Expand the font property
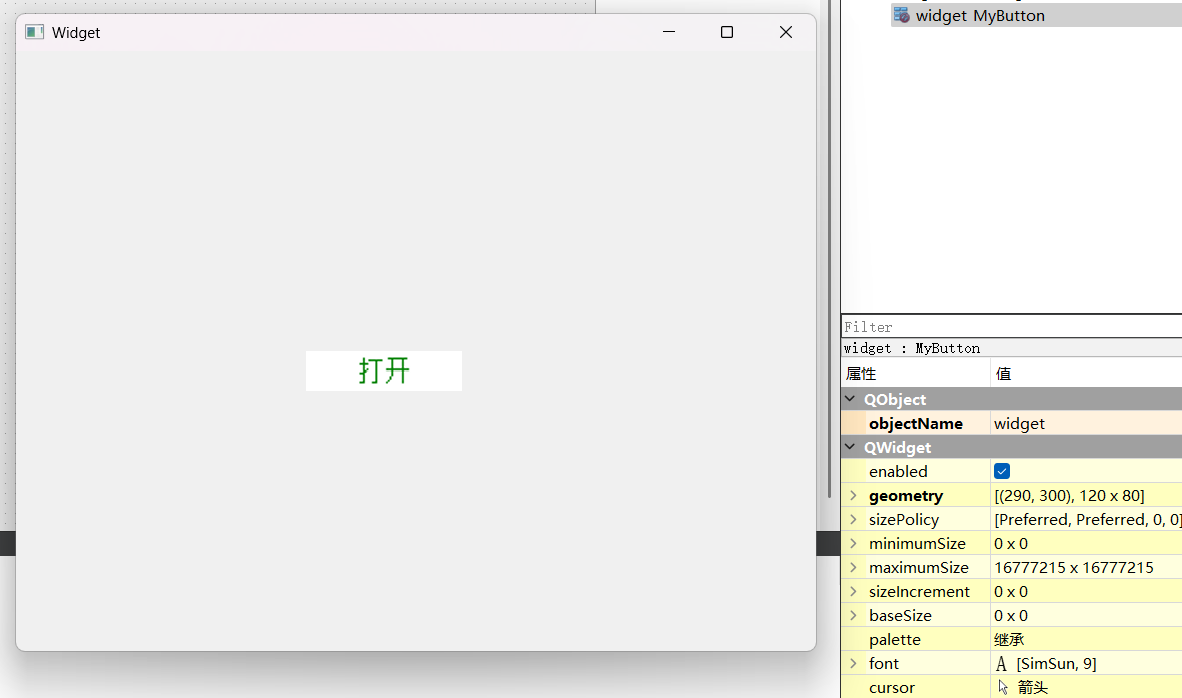The height and width of the screenshot is (698, 1182). (853, 663)
